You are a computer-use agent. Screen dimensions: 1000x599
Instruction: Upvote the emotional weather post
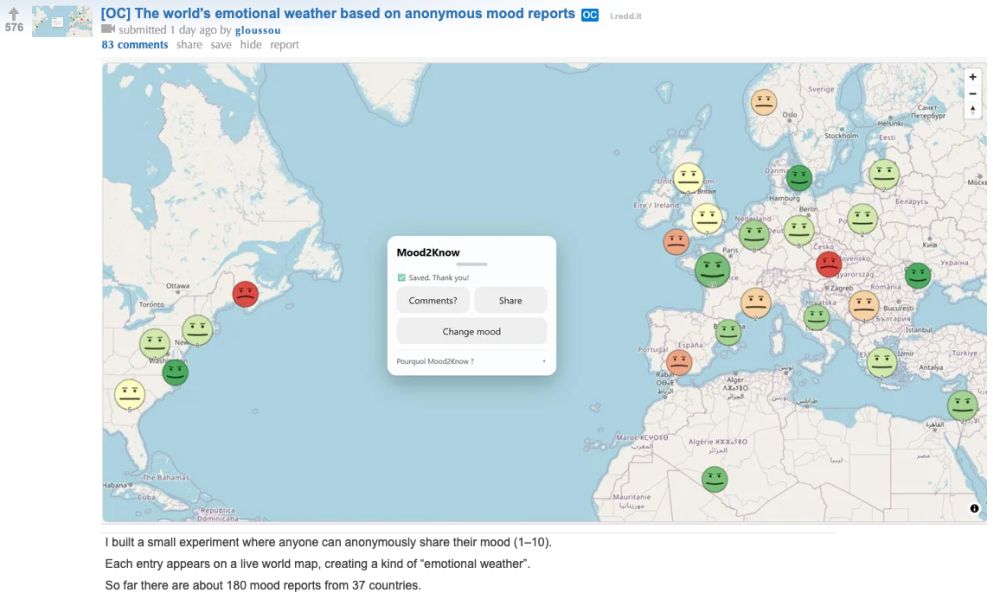tap(13, 13)
